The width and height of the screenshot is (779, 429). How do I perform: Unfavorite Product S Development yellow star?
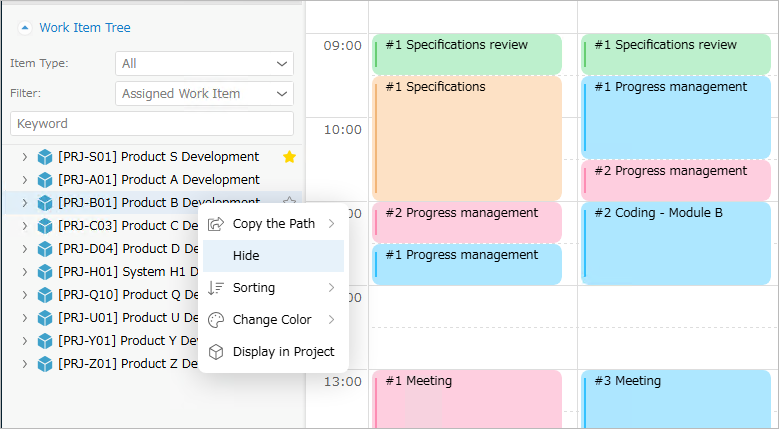pyautogui.click(x=289, y=157)
